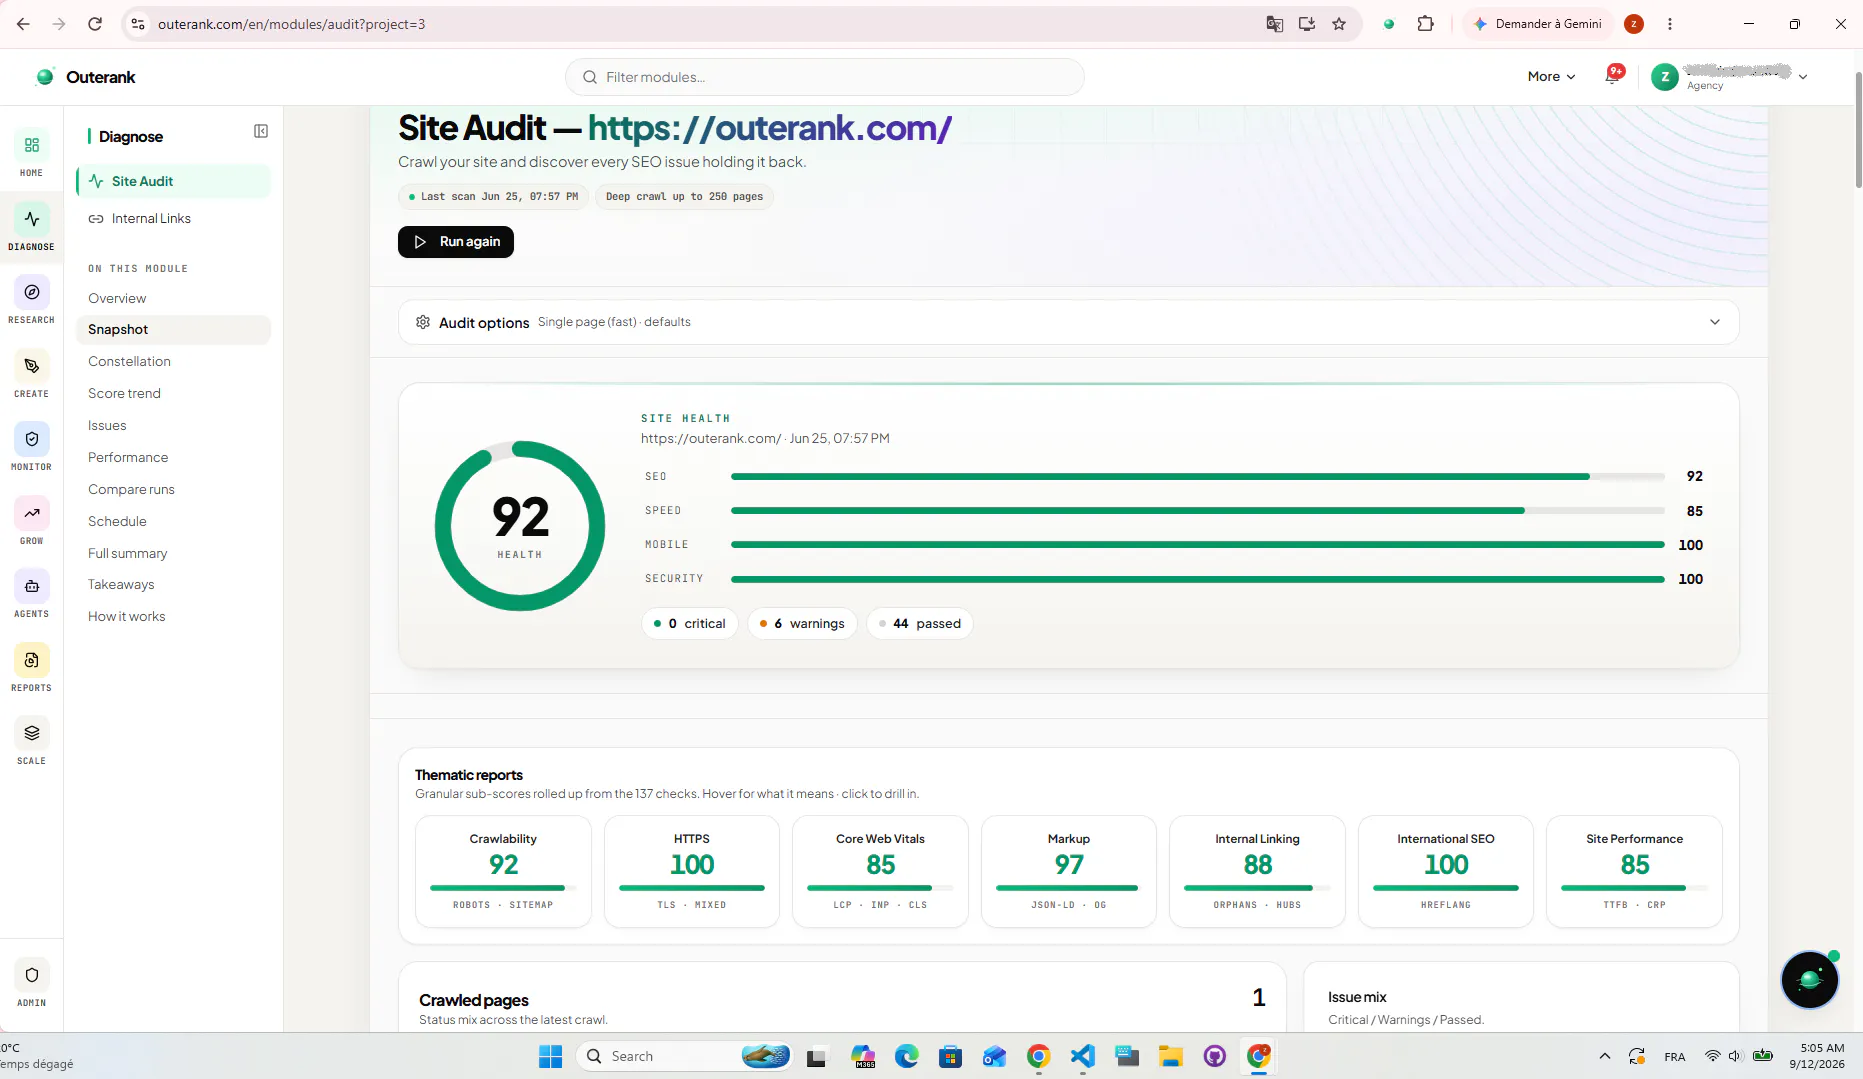1863x1079 pixels.
Task: Click the Speed score progress bar
Action: (1198, 511)
